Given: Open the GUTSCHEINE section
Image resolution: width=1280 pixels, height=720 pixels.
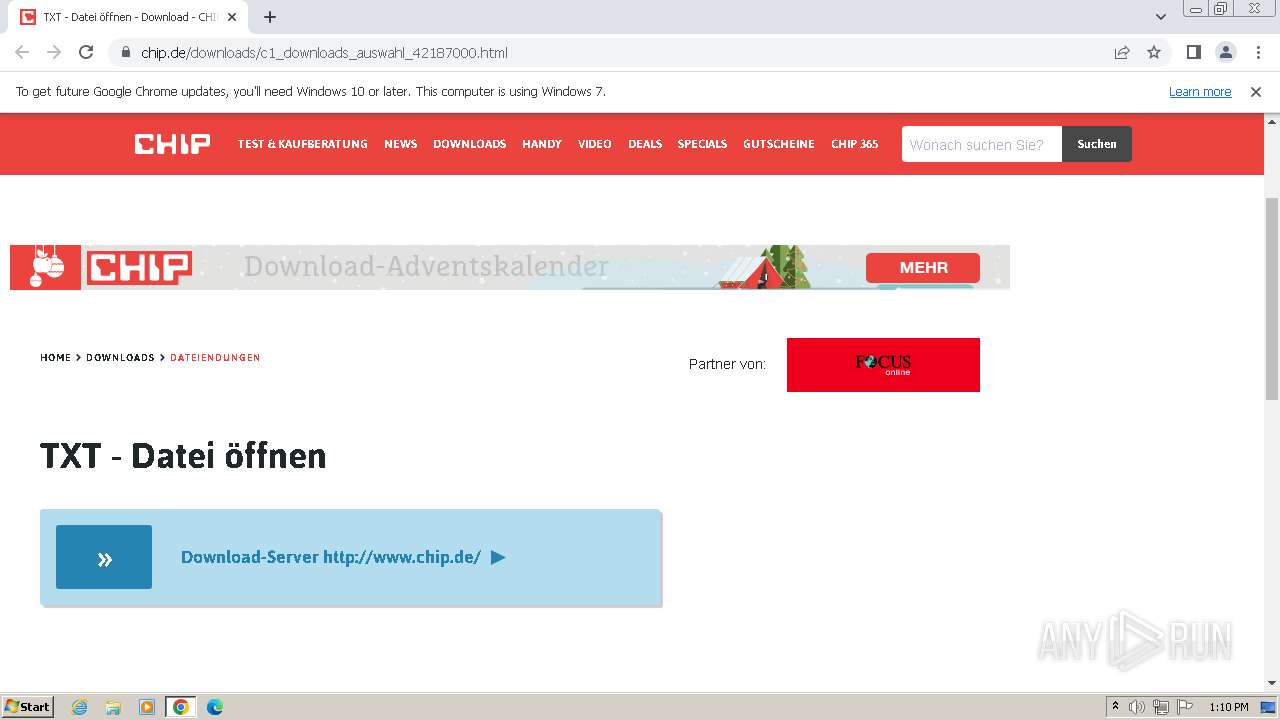Looking at the screenshot, I should coord(778,144).
